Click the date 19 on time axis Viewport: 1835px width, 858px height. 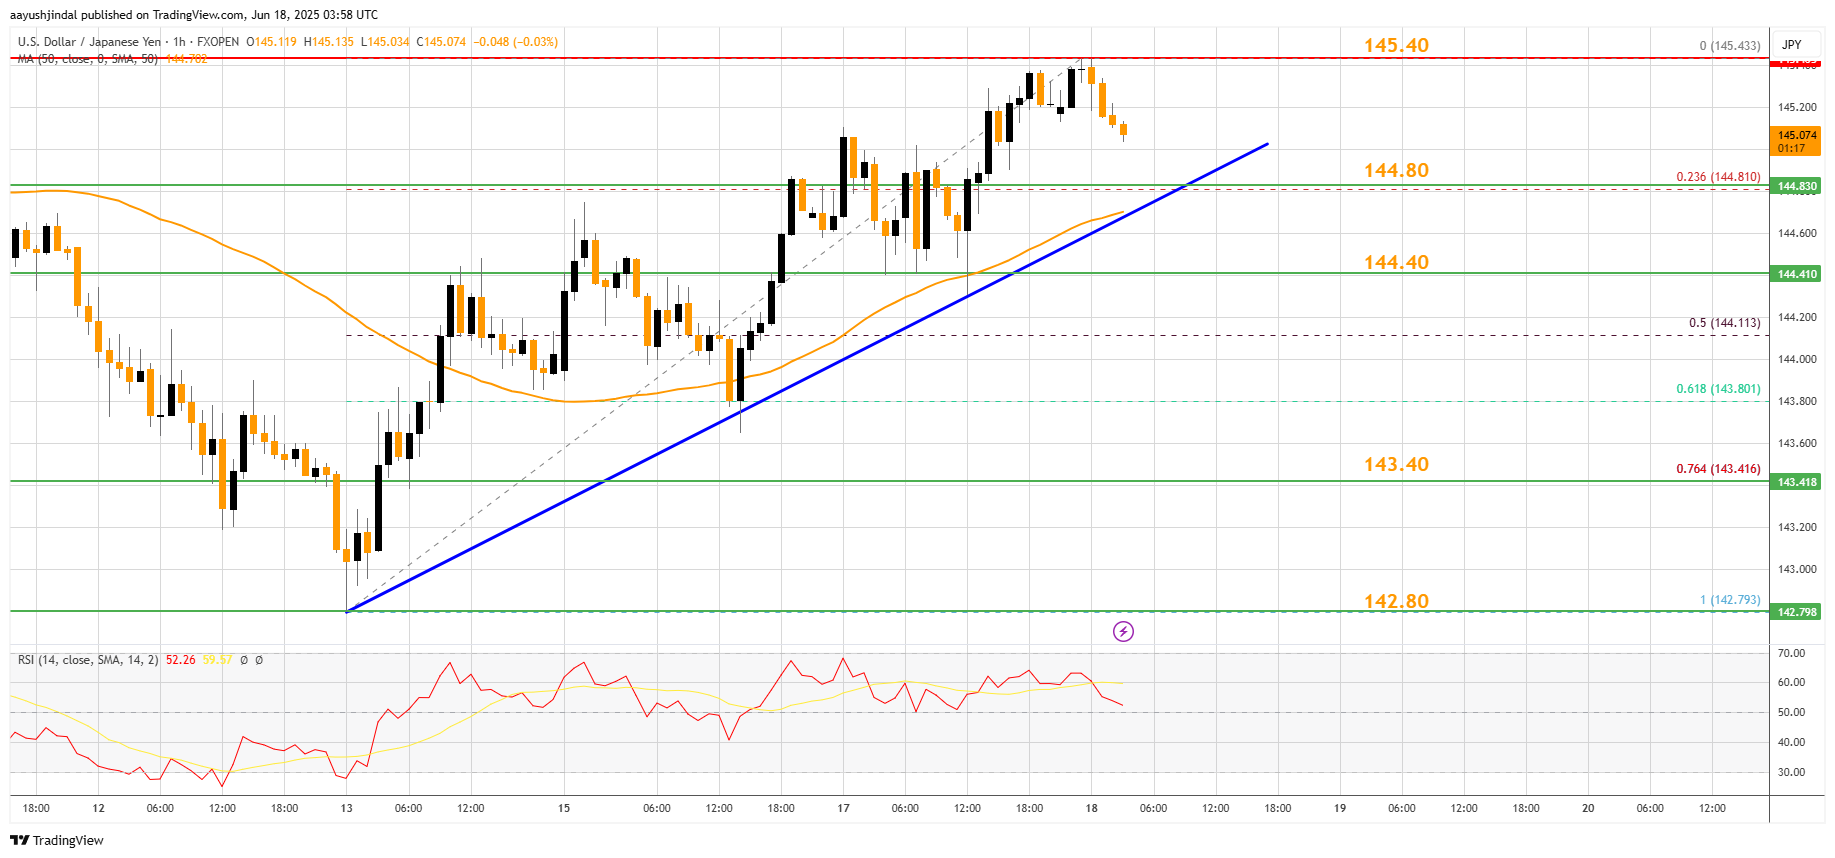pyautogui.click(x=1340, y=808)
